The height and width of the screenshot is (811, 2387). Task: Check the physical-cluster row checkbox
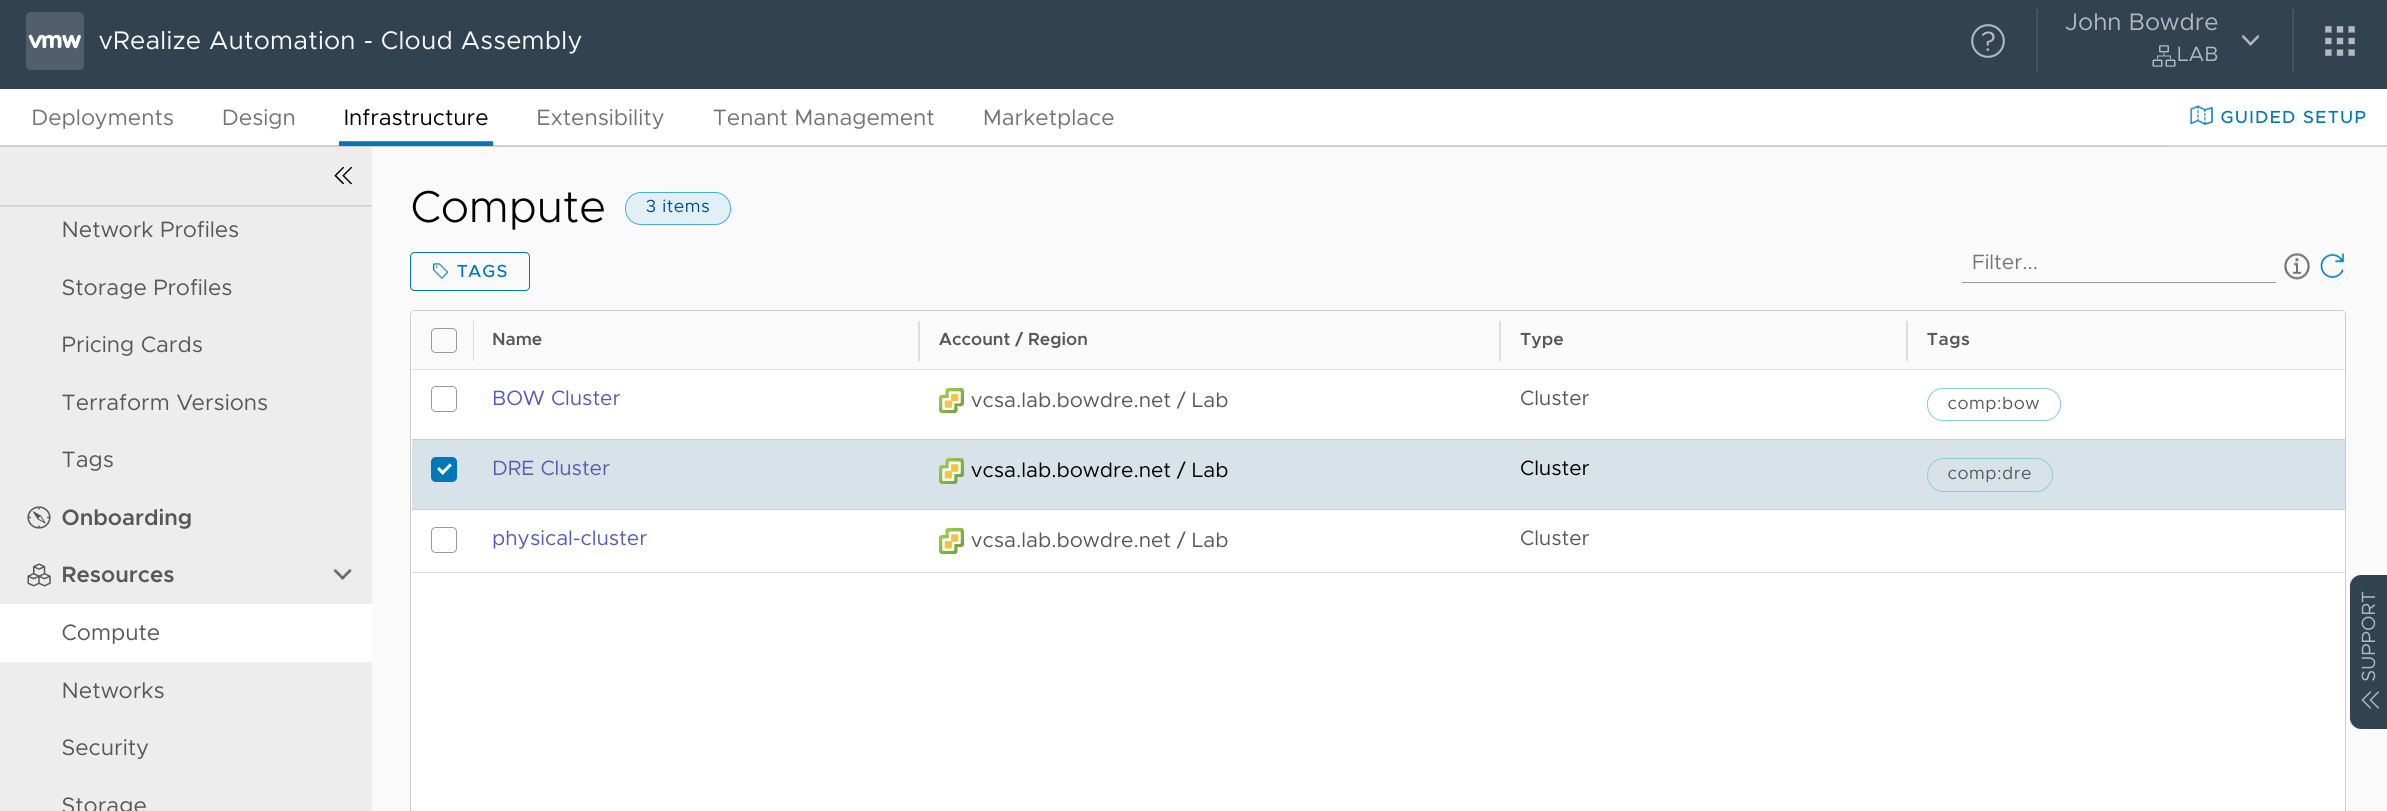tap(444, 540)
